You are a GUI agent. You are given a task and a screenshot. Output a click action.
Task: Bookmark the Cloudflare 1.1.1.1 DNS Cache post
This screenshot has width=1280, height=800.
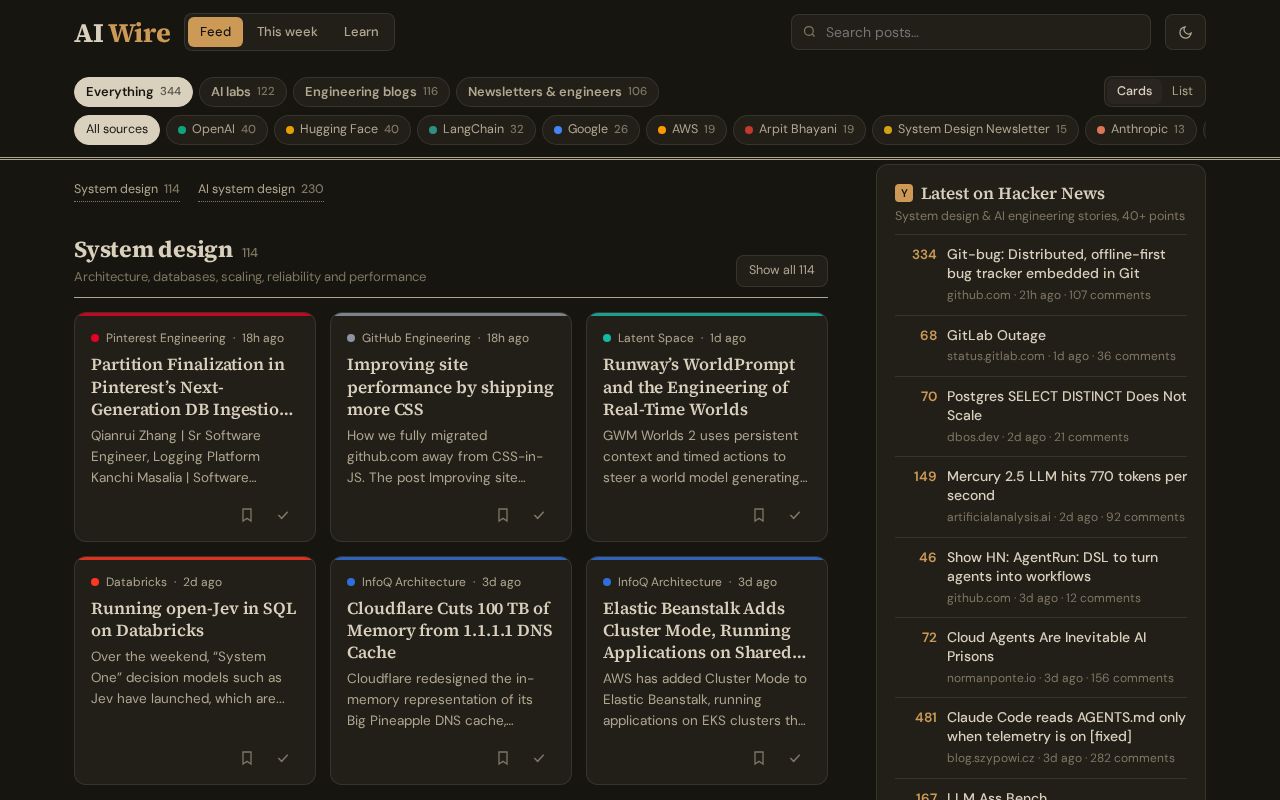[x=503, y=758]
